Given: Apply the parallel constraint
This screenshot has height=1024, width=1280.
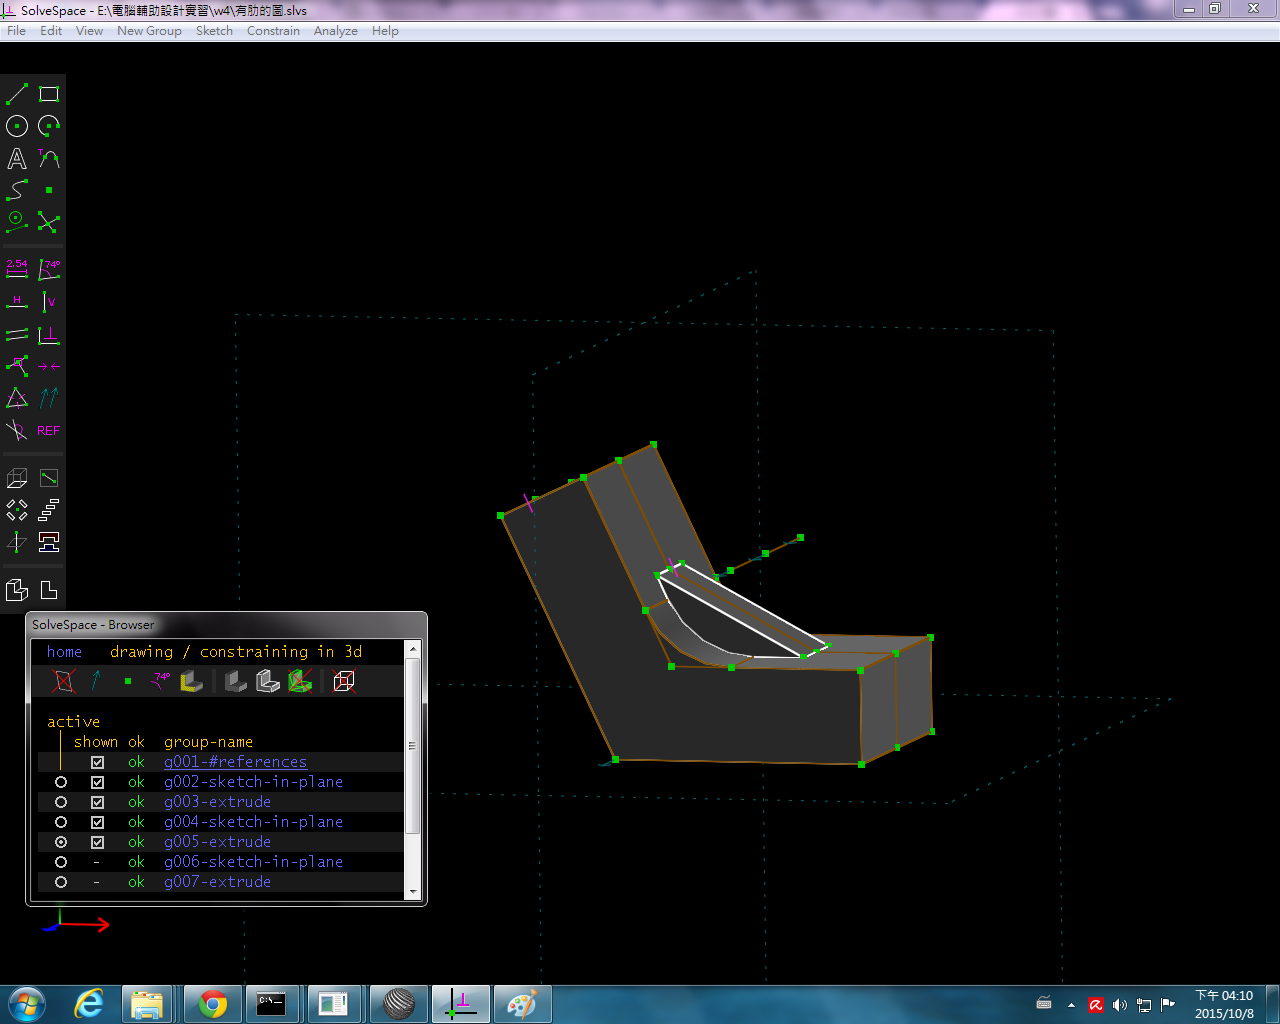Looking at the screenshot, I should click(x=17, y=334).
